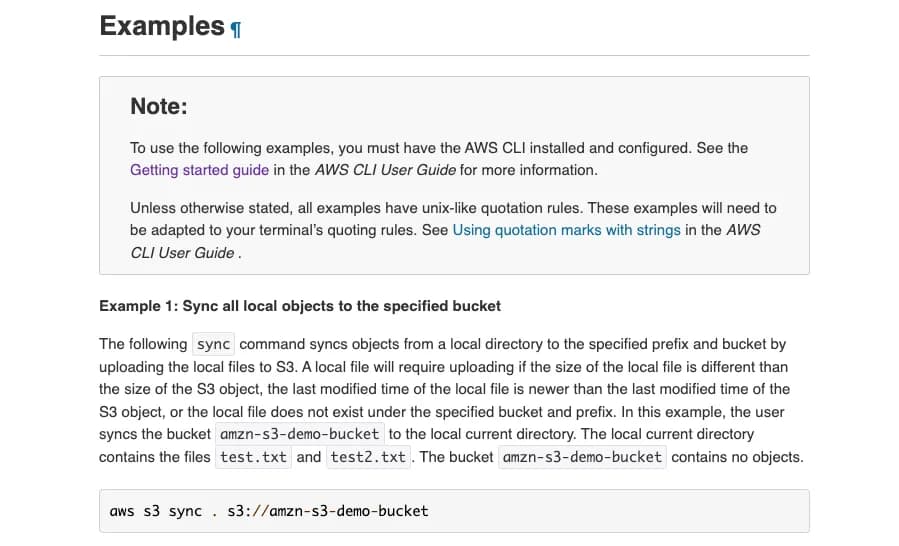Click the Examples heading
The height and width of the screenshot is (546, 899).
point(162,26)
